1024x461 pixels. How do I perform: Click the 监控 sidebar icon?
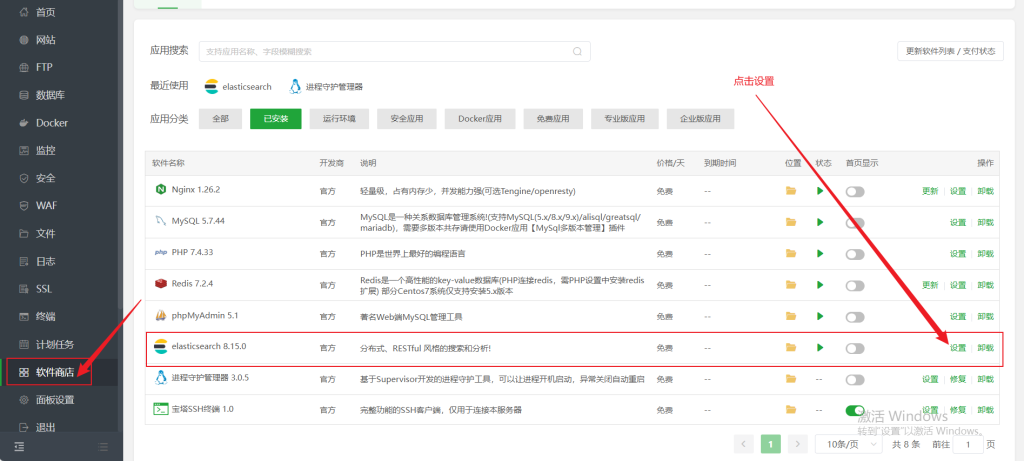tap(24, 150)
